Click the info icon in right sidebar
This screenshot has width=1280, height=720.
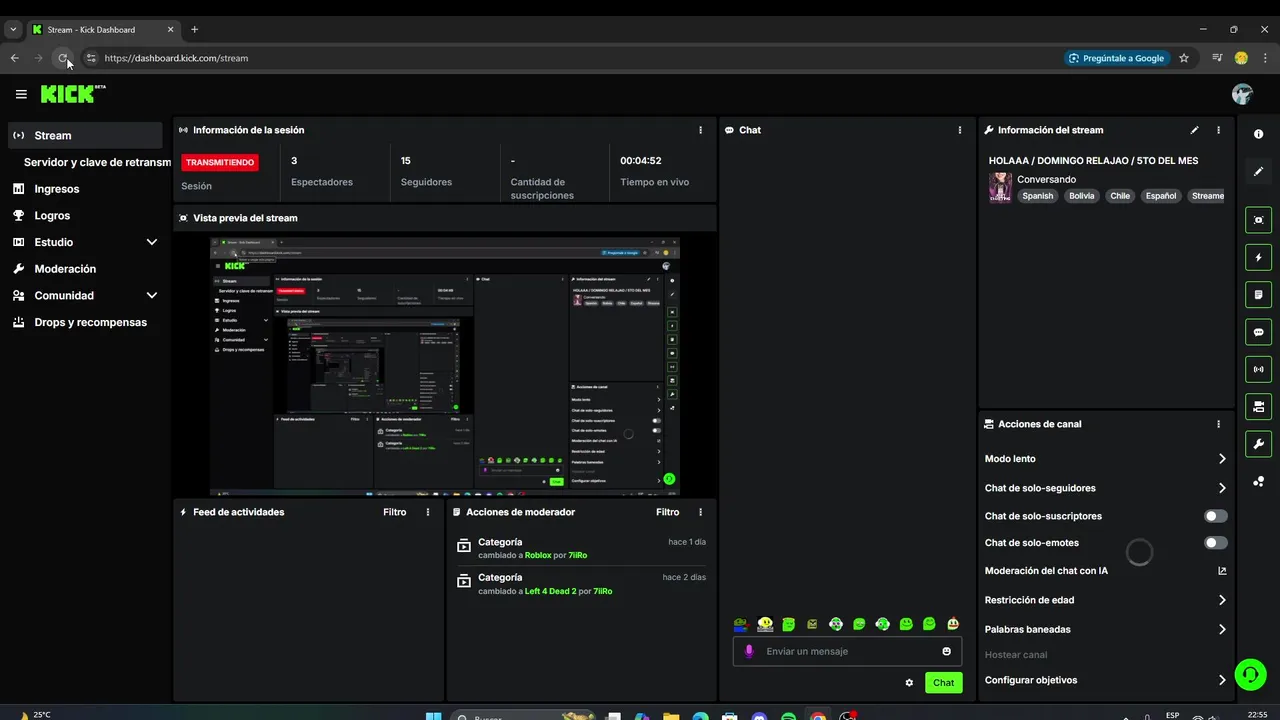pyautogui.click(x=1258, y=134)
